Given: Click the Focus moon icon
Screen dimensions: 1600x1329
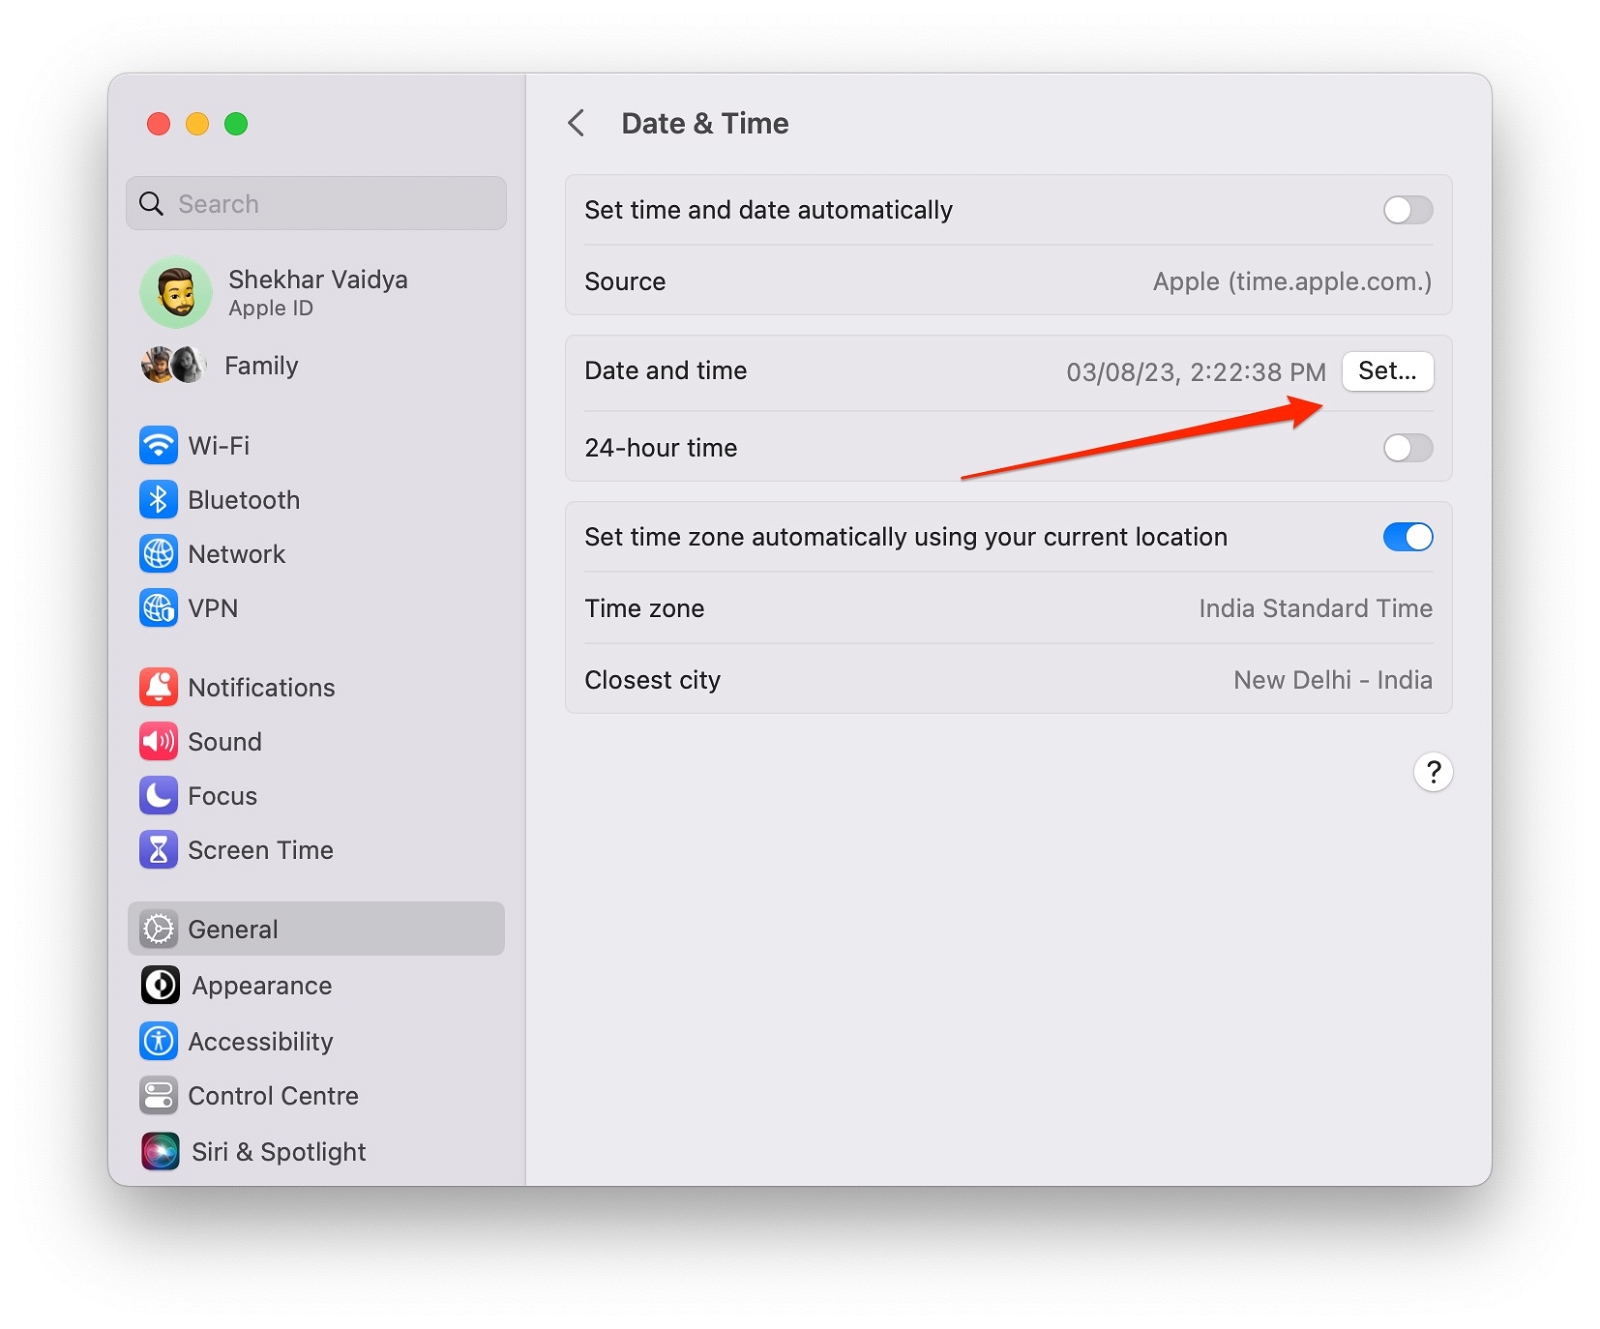Looking at the screenshot, I should [x=158, y=795].
